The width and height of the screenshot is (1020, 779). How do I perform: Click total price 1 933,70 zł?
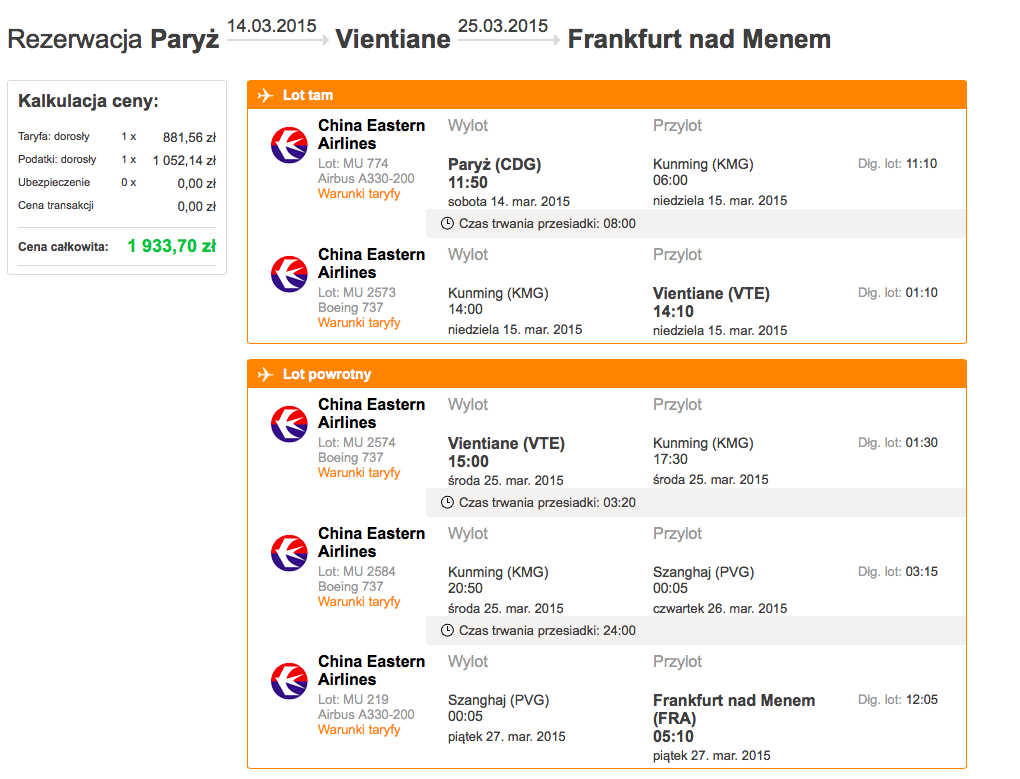coord(172,246)
